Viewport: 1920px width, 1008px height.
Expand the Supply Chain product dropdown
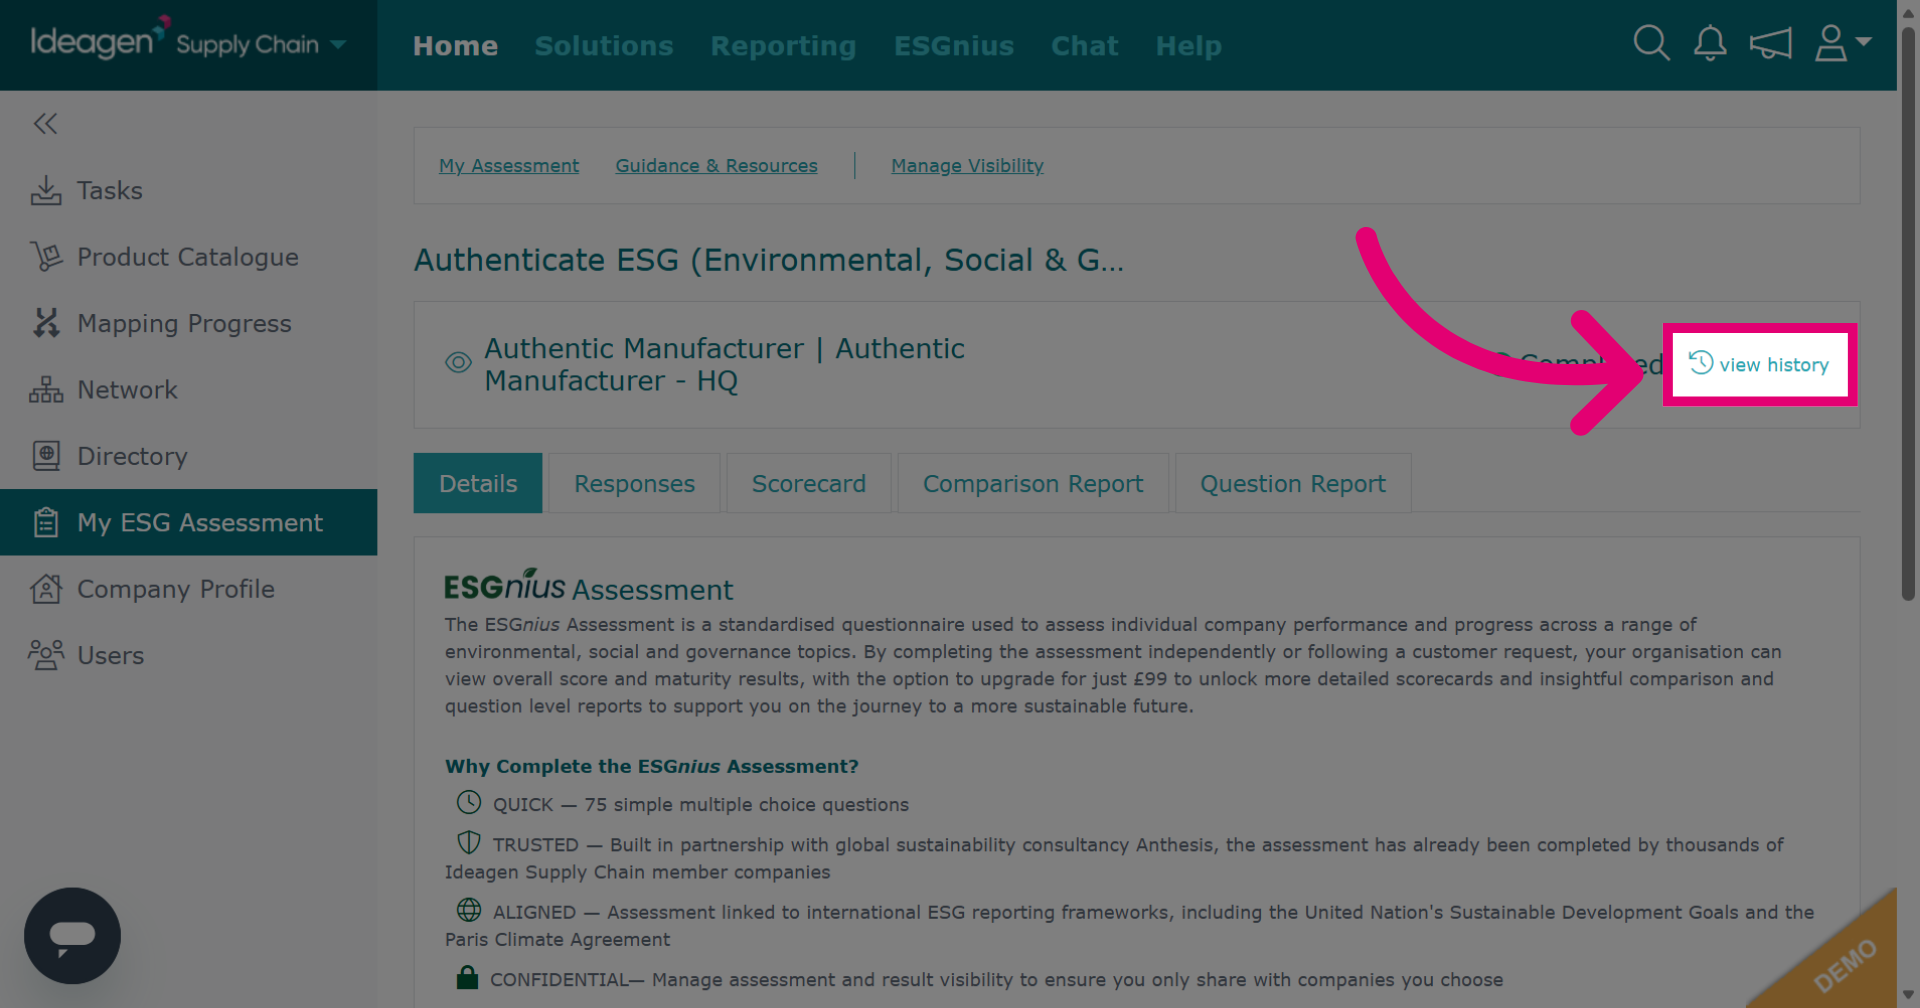point(338,44)
